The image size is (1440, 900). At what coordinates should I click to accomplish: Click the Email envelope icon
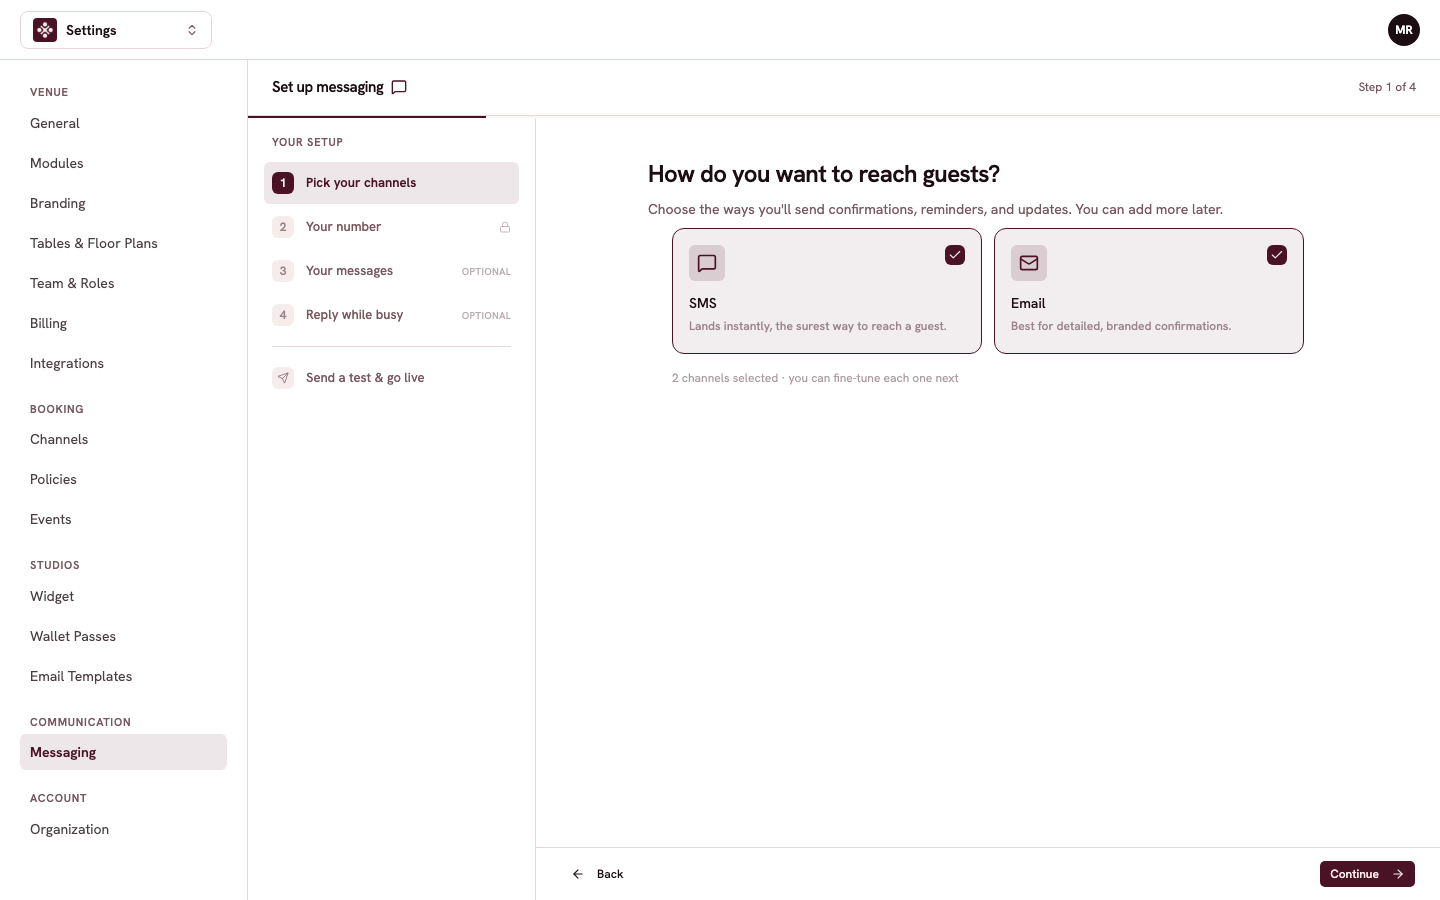pos(1029,263)
